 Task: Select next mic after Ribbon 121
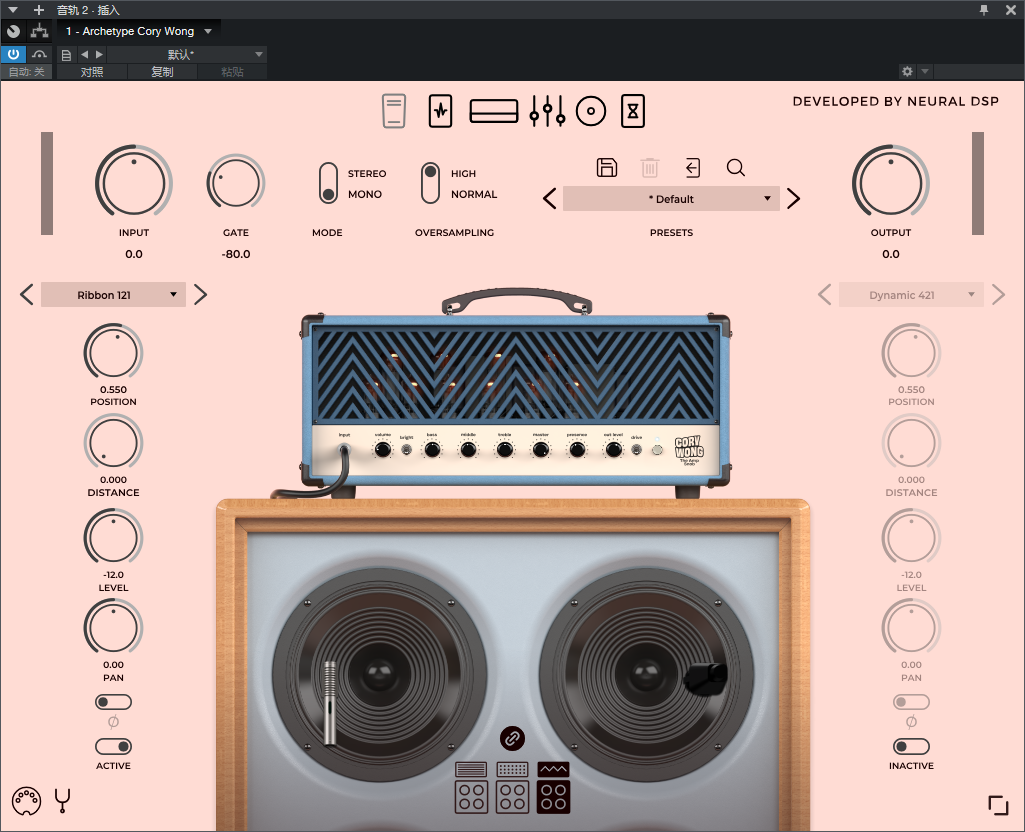pos(201,295)
